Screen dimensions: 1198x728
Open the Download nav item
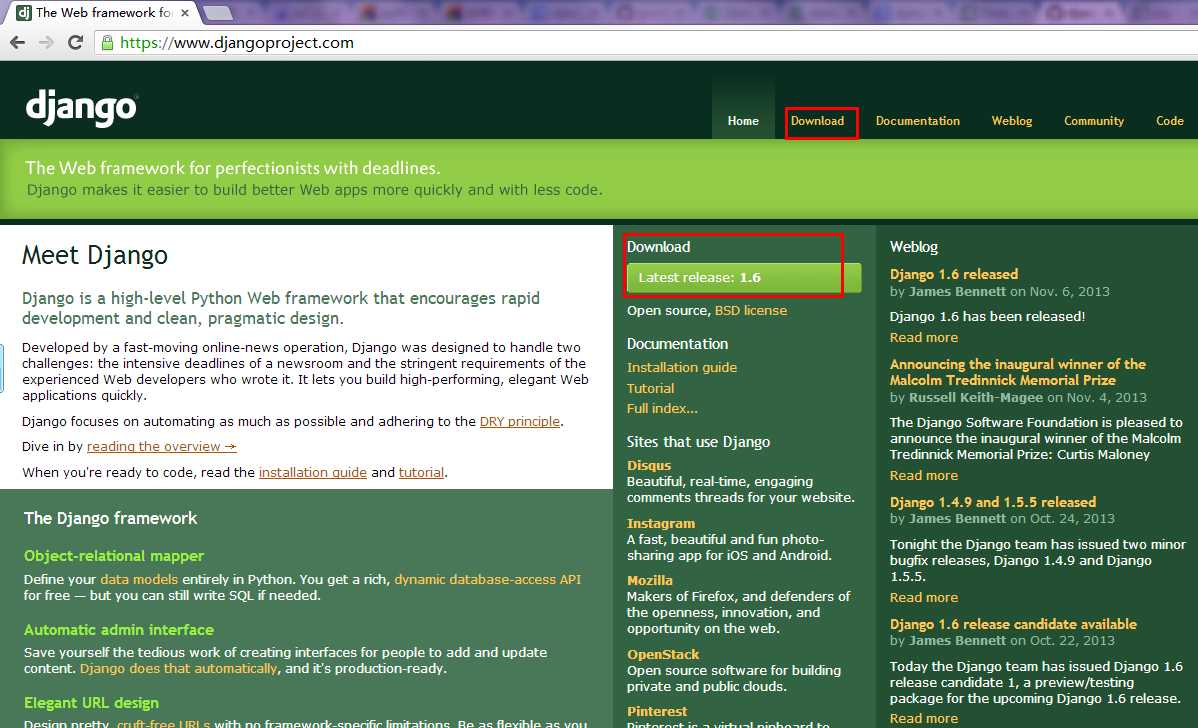(x=818, y=121)
